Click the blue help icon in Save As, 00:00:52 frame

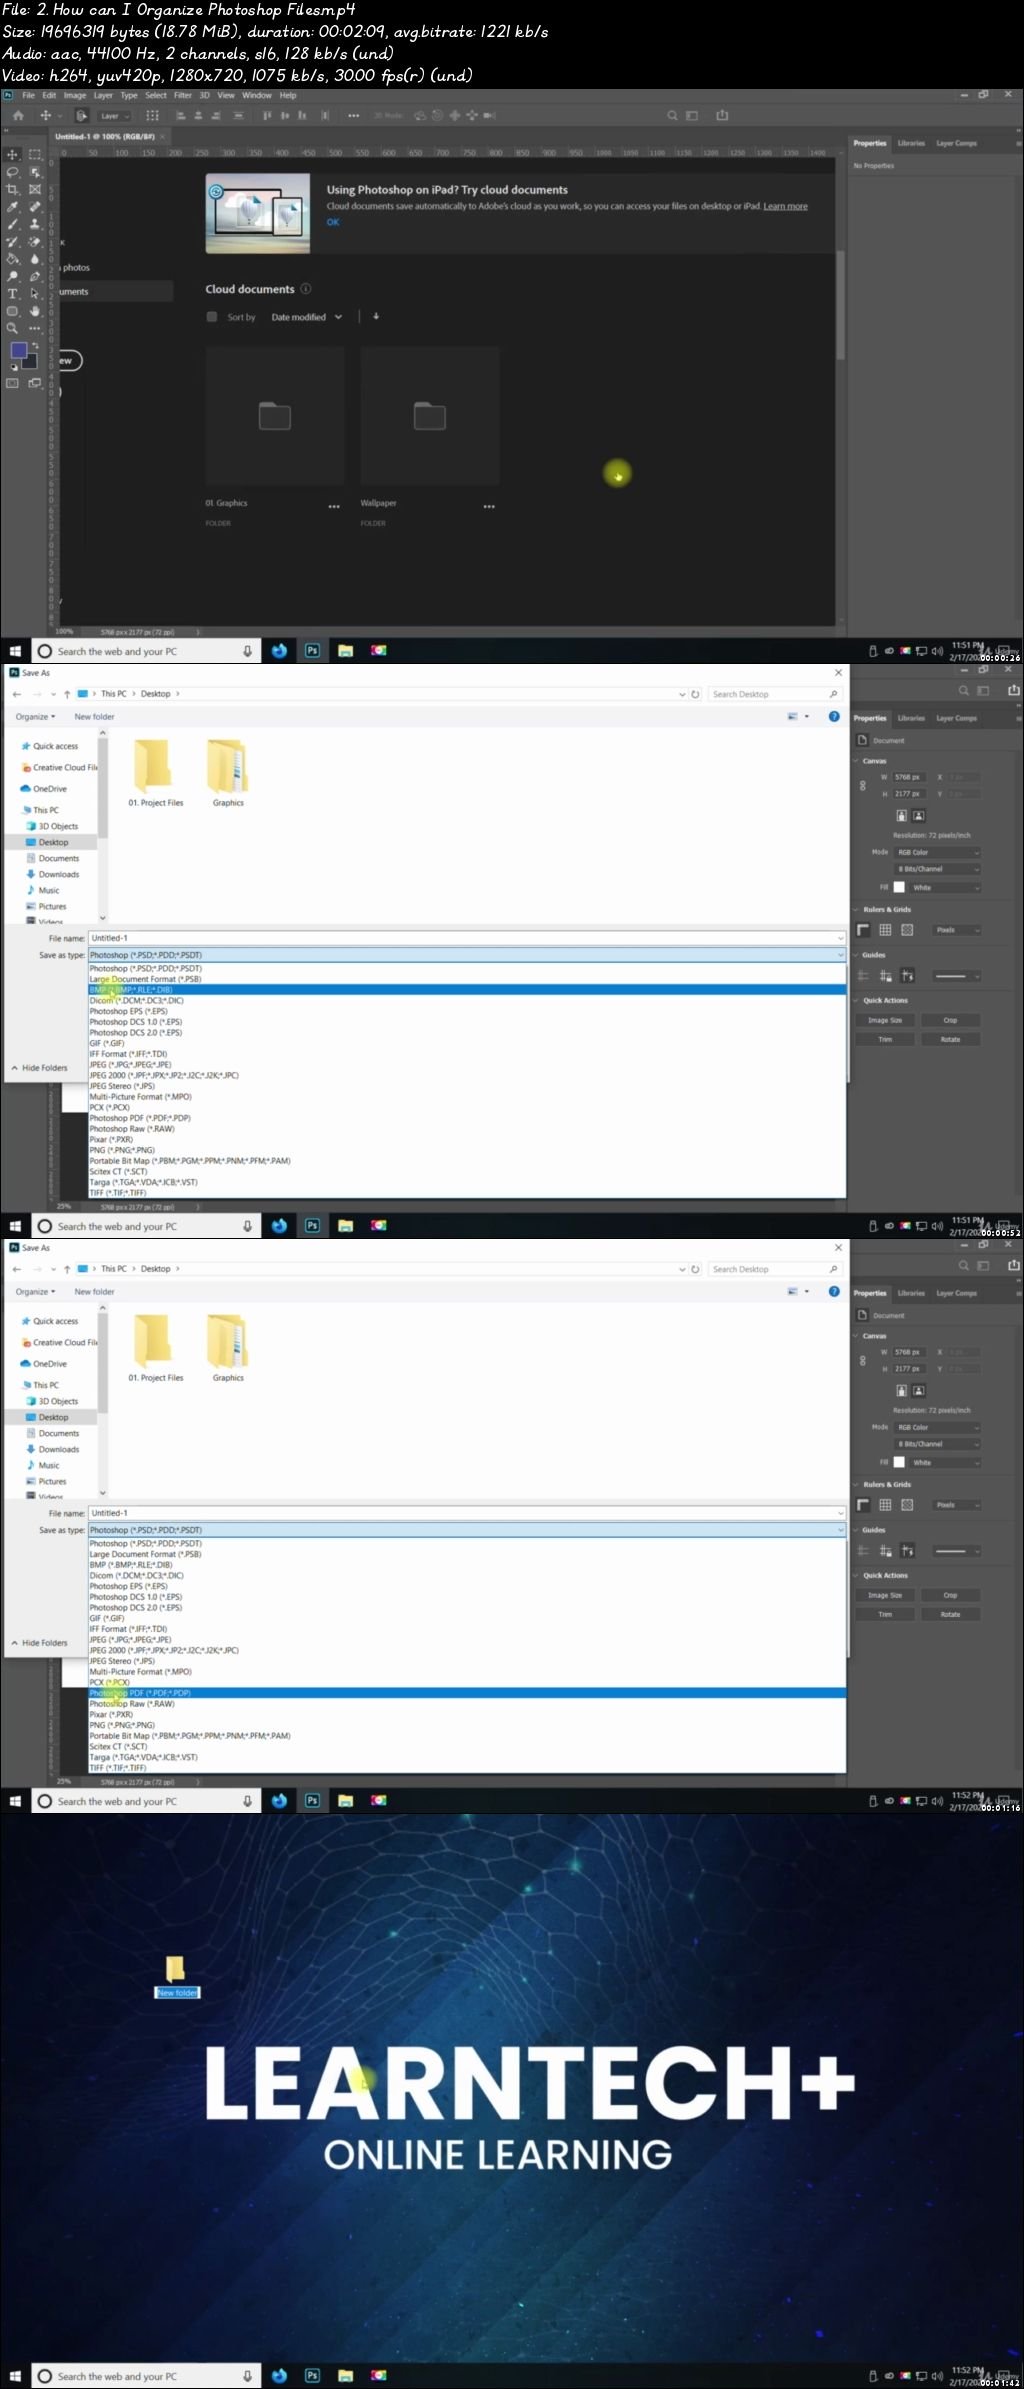click(x=834, y=717)
